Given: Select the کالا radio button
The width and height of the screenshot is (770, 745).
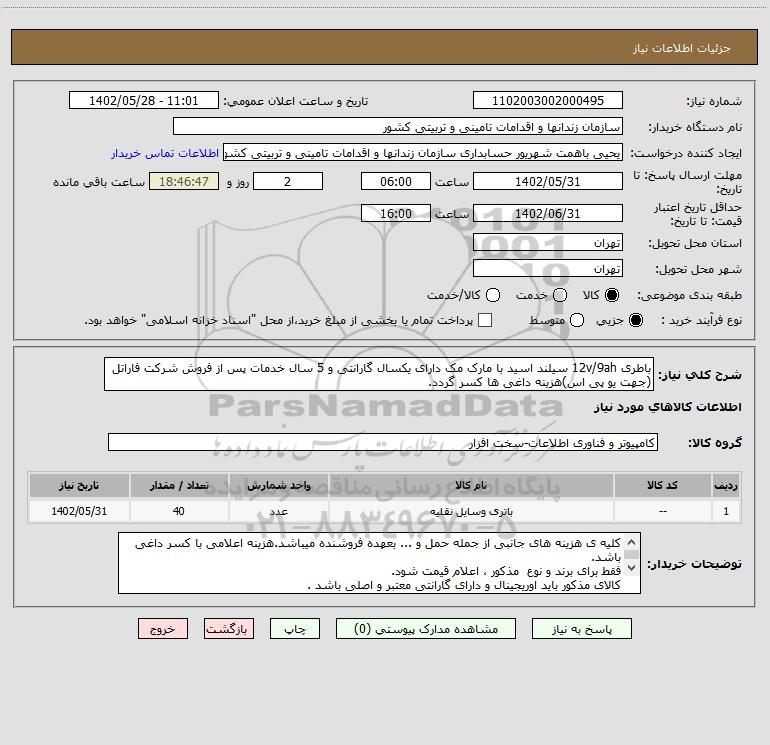Looking at the screenshot, I should pos(612,295).
